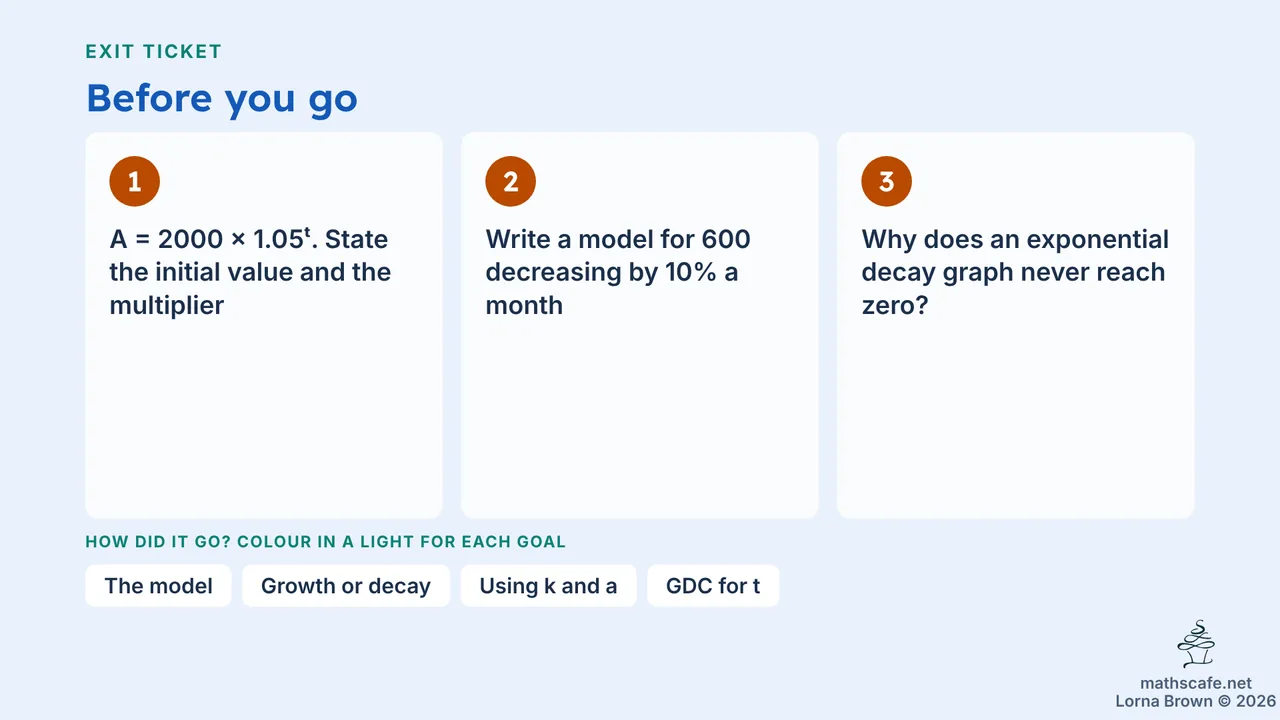This screenshot has height=720, width=1280.
Task: Click the EXIT TICKET heading label
Action: (x=154, y=51)
